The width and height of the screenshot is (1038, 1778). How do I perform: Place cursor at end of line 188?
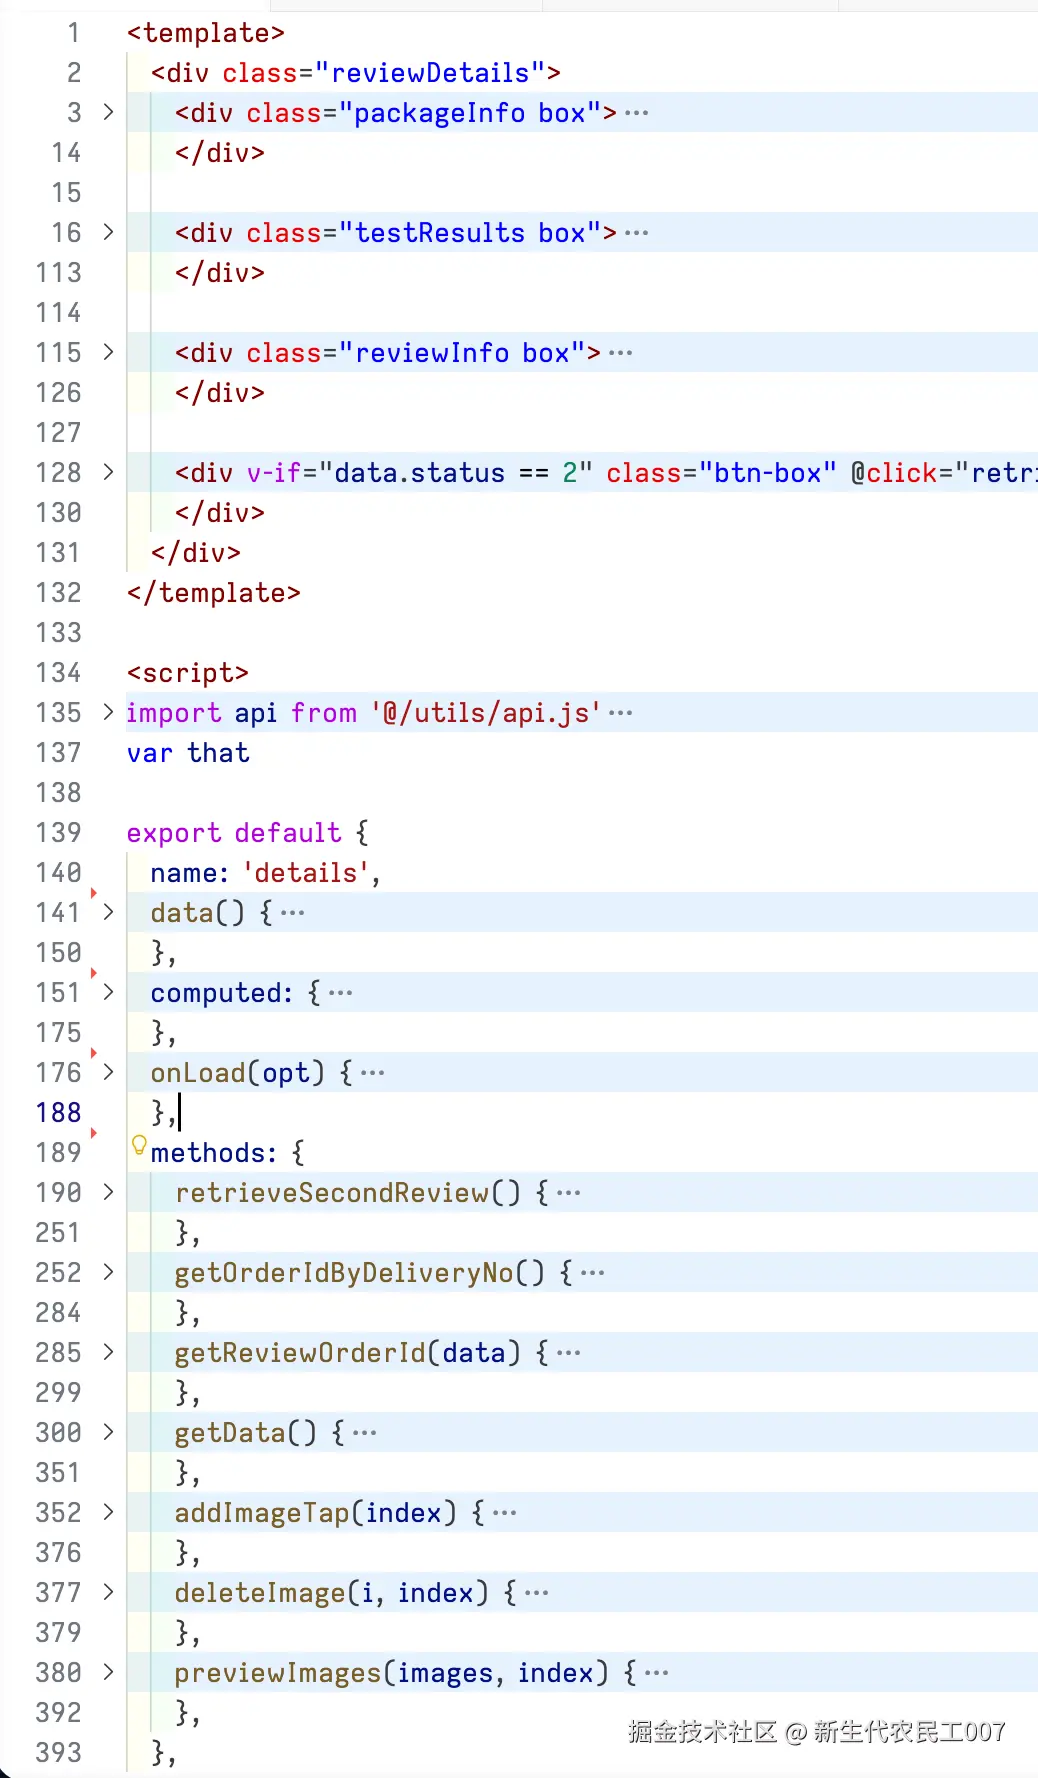pos(180,1113)
